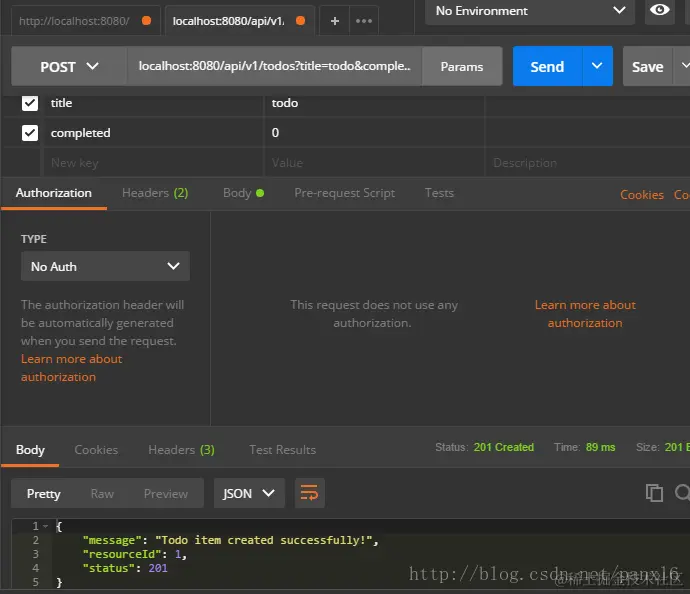Image resolution: width=690 pixels, height=594 pixels.
Task: Collapse the JSON object fold arrow on line 1
Action: point(45,526)
